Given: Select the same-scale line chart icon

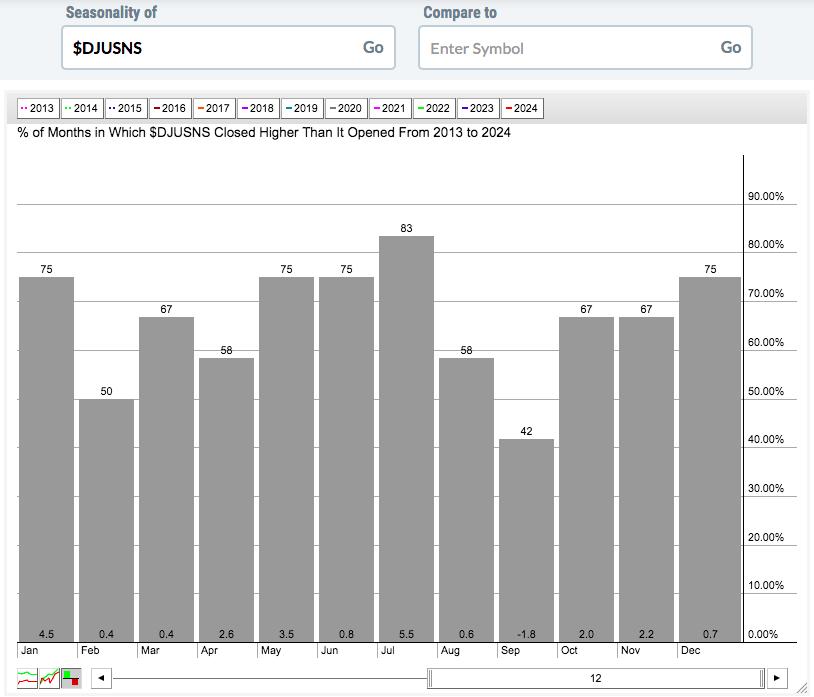Looking at the screenshot, I should (x=49, y=678).
